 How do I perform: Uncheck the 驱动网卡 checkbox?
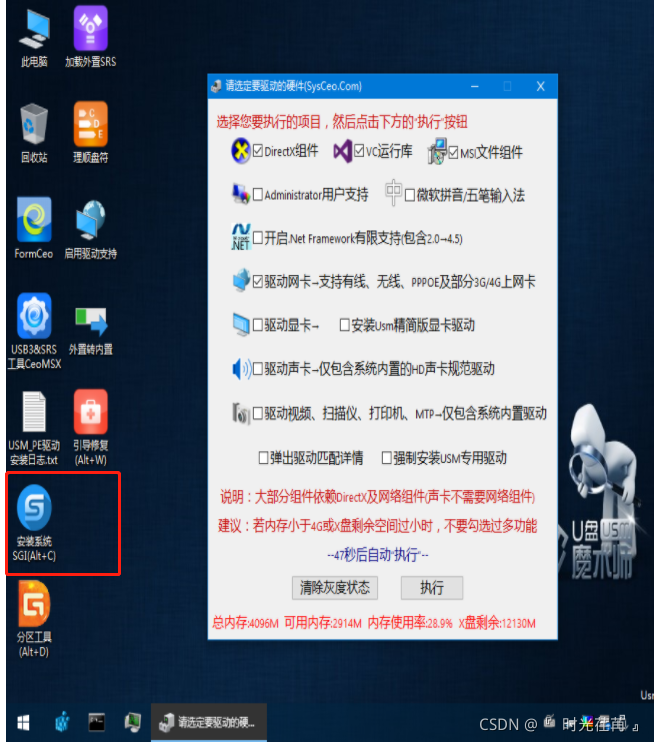[258, 282]
